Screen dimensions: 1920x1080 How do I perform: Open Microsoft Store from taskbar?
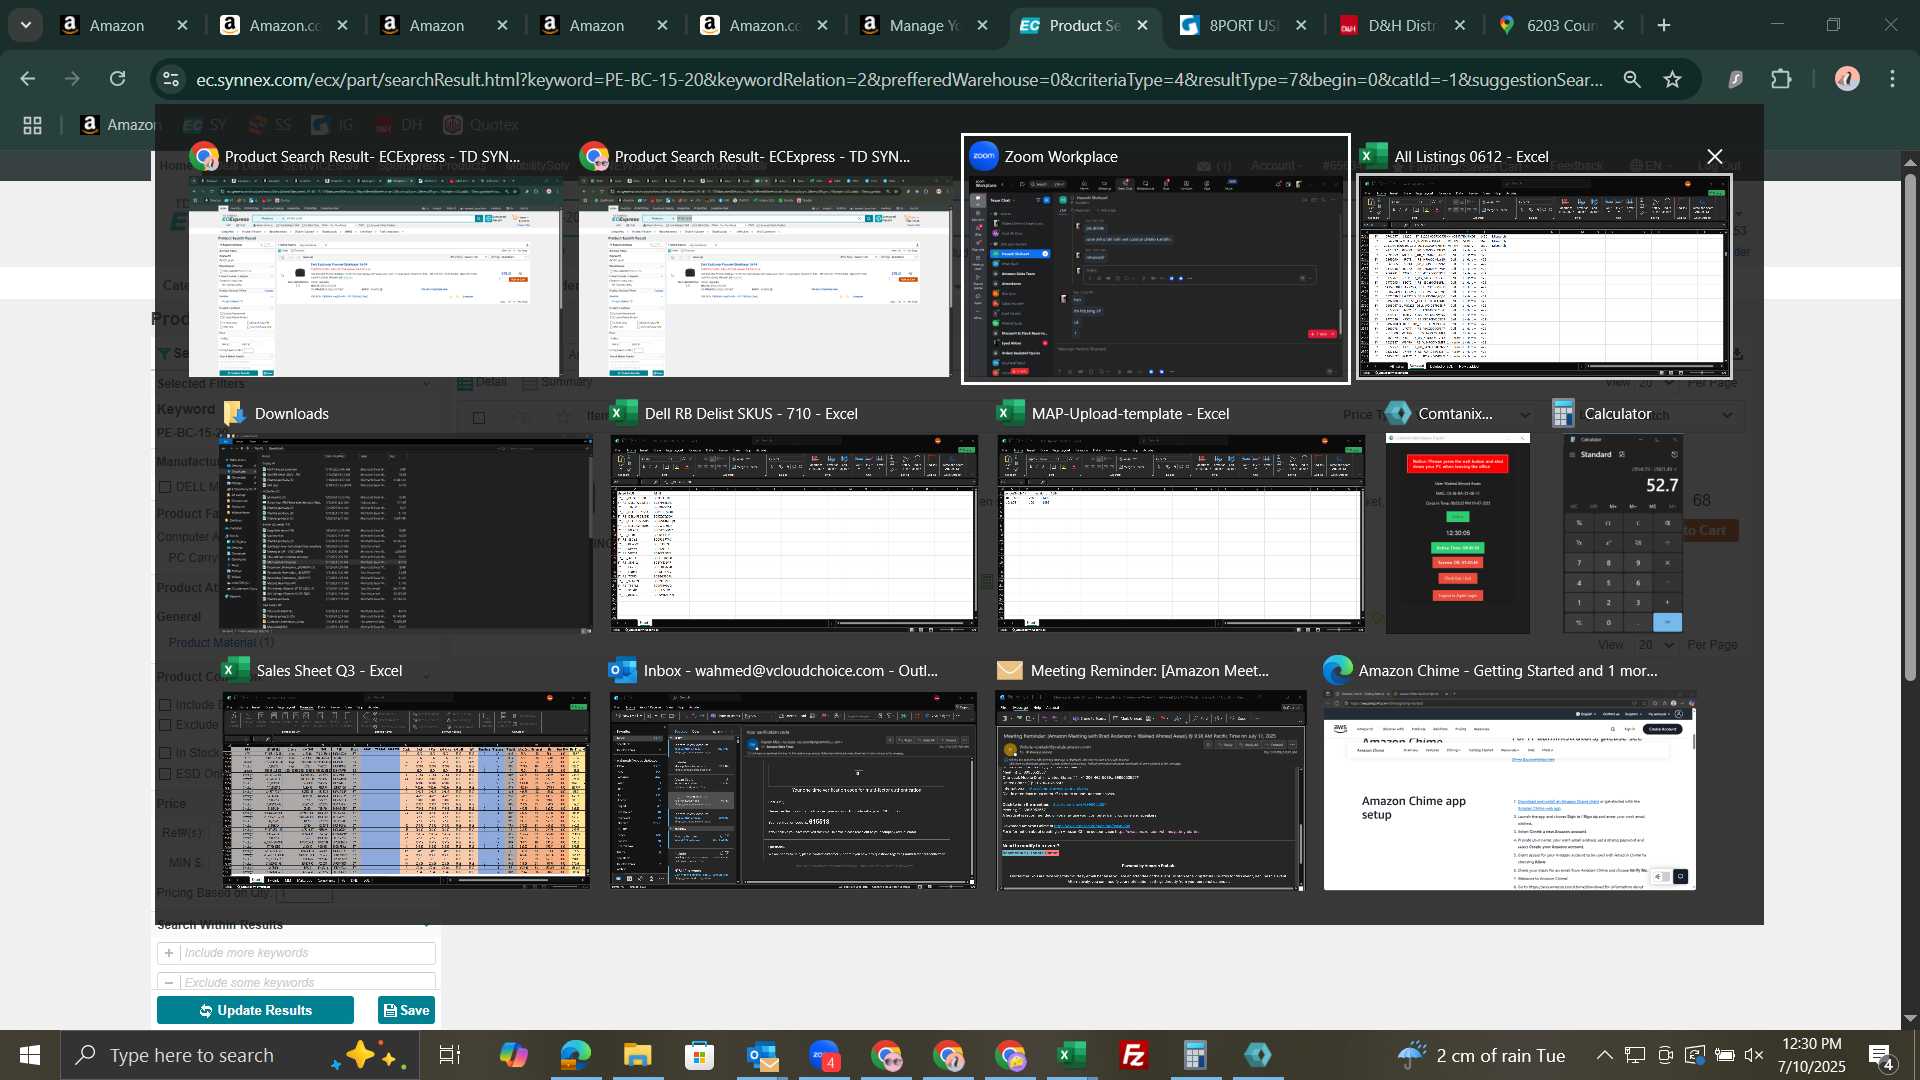tap(699, 1055)
